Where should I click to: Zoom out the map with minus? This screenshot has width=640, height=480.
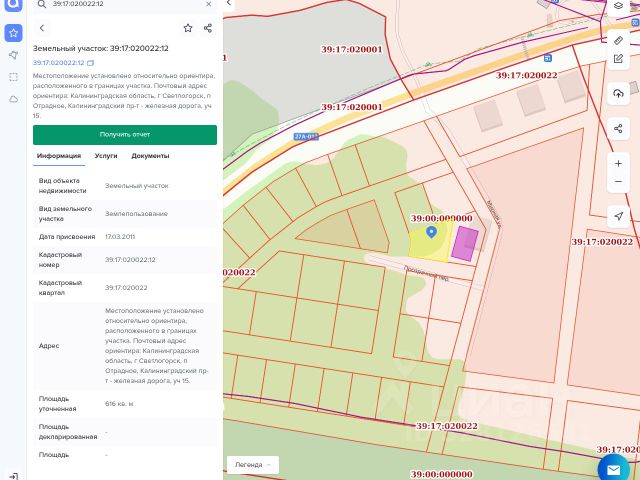(x=618, y=182)
